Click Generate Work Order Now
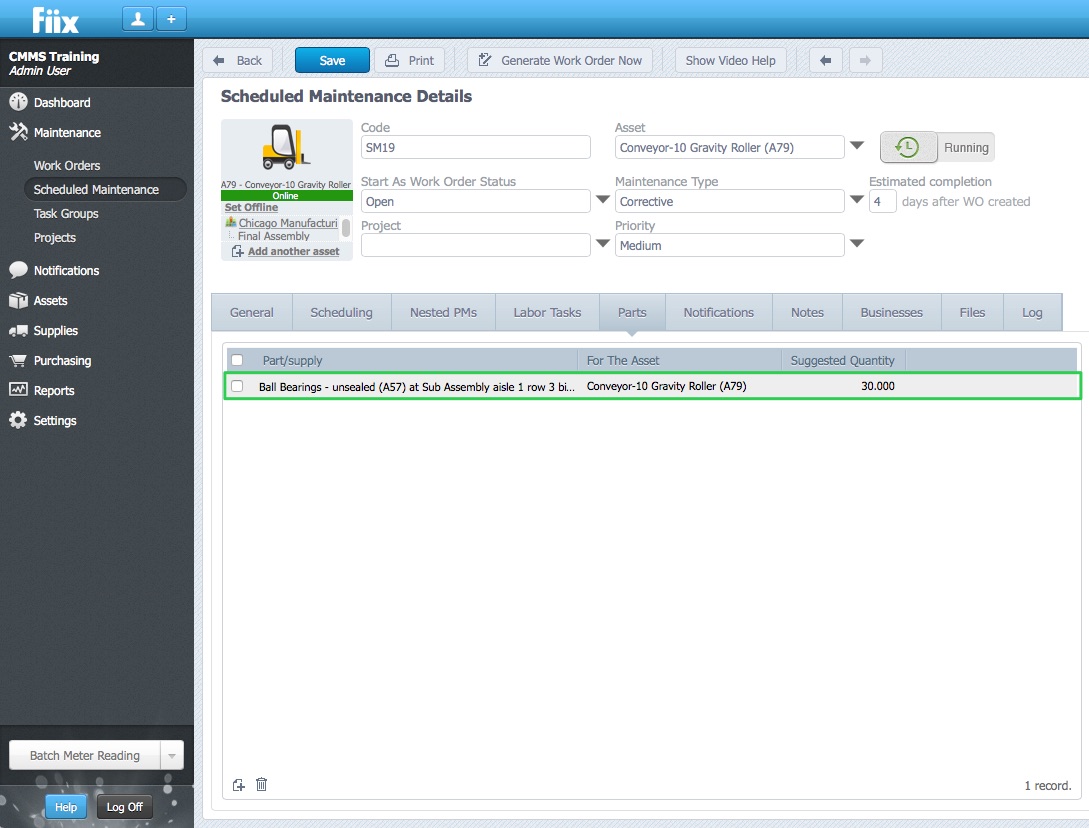Image resolution: width=1089 pixels, height=828 pixels. tap(560, 60)
